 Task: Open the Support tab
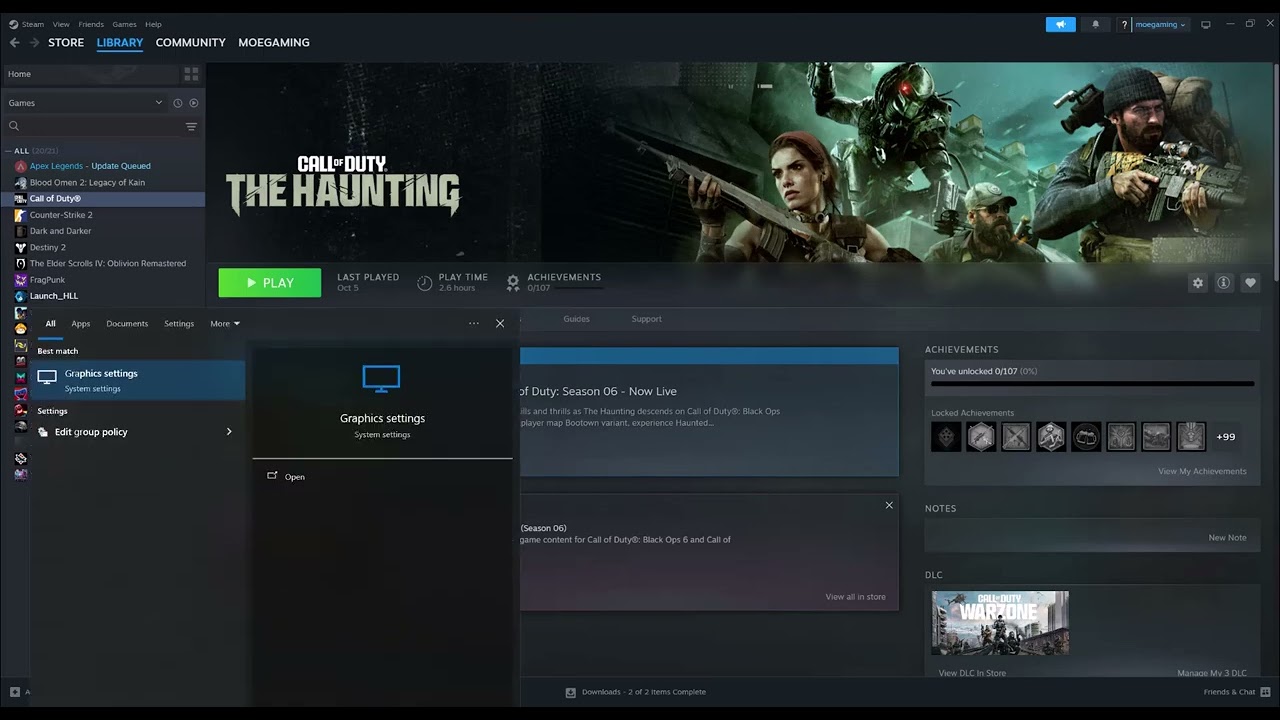coord(646,319)
